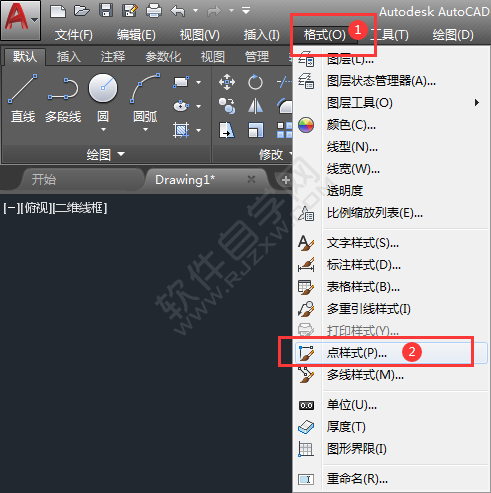491x493 pixels.
Task: Switch to the 视图 ribbon tab
Action: click(x=213, y=57)
